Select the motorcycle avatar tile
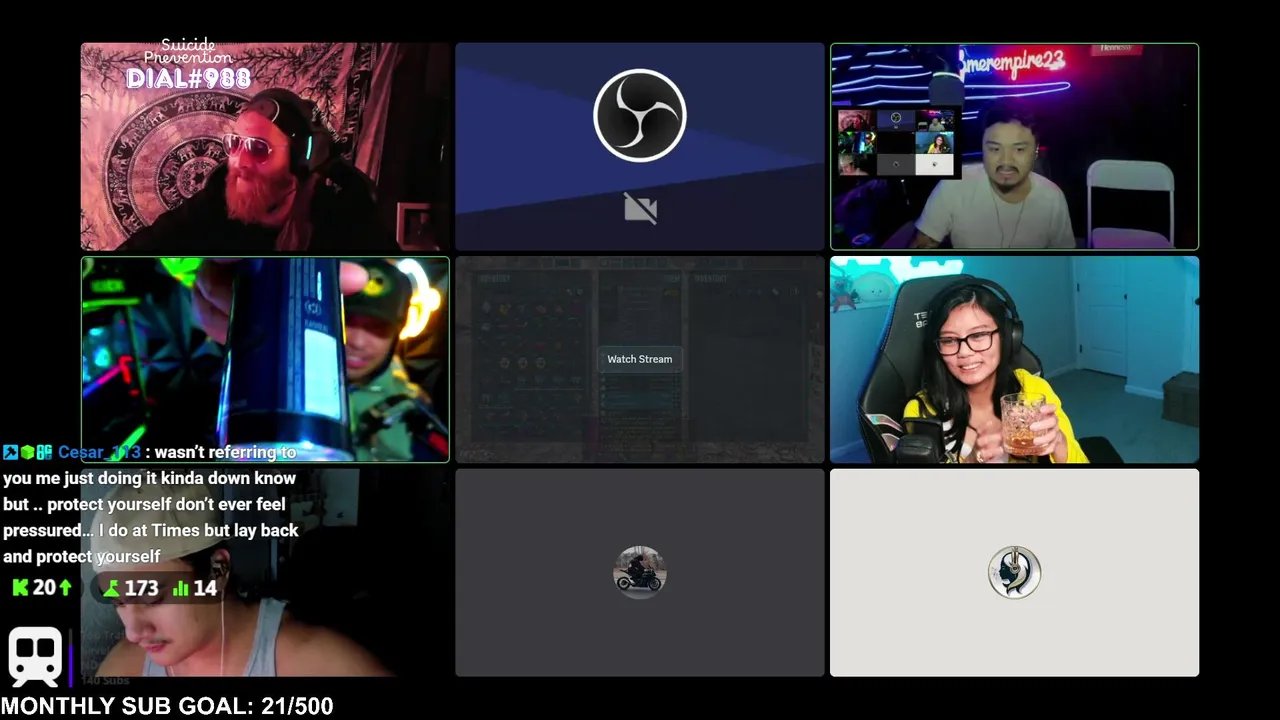 [640, 572]
